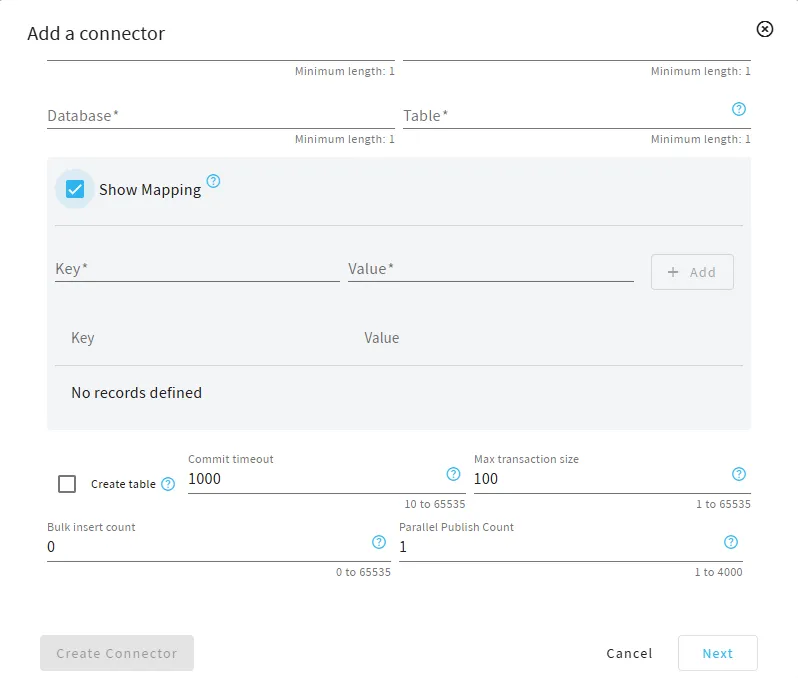This screenshot has height=678, width=798.
Task: Open help icon for Parallel Publish Count
Action: 730,542
